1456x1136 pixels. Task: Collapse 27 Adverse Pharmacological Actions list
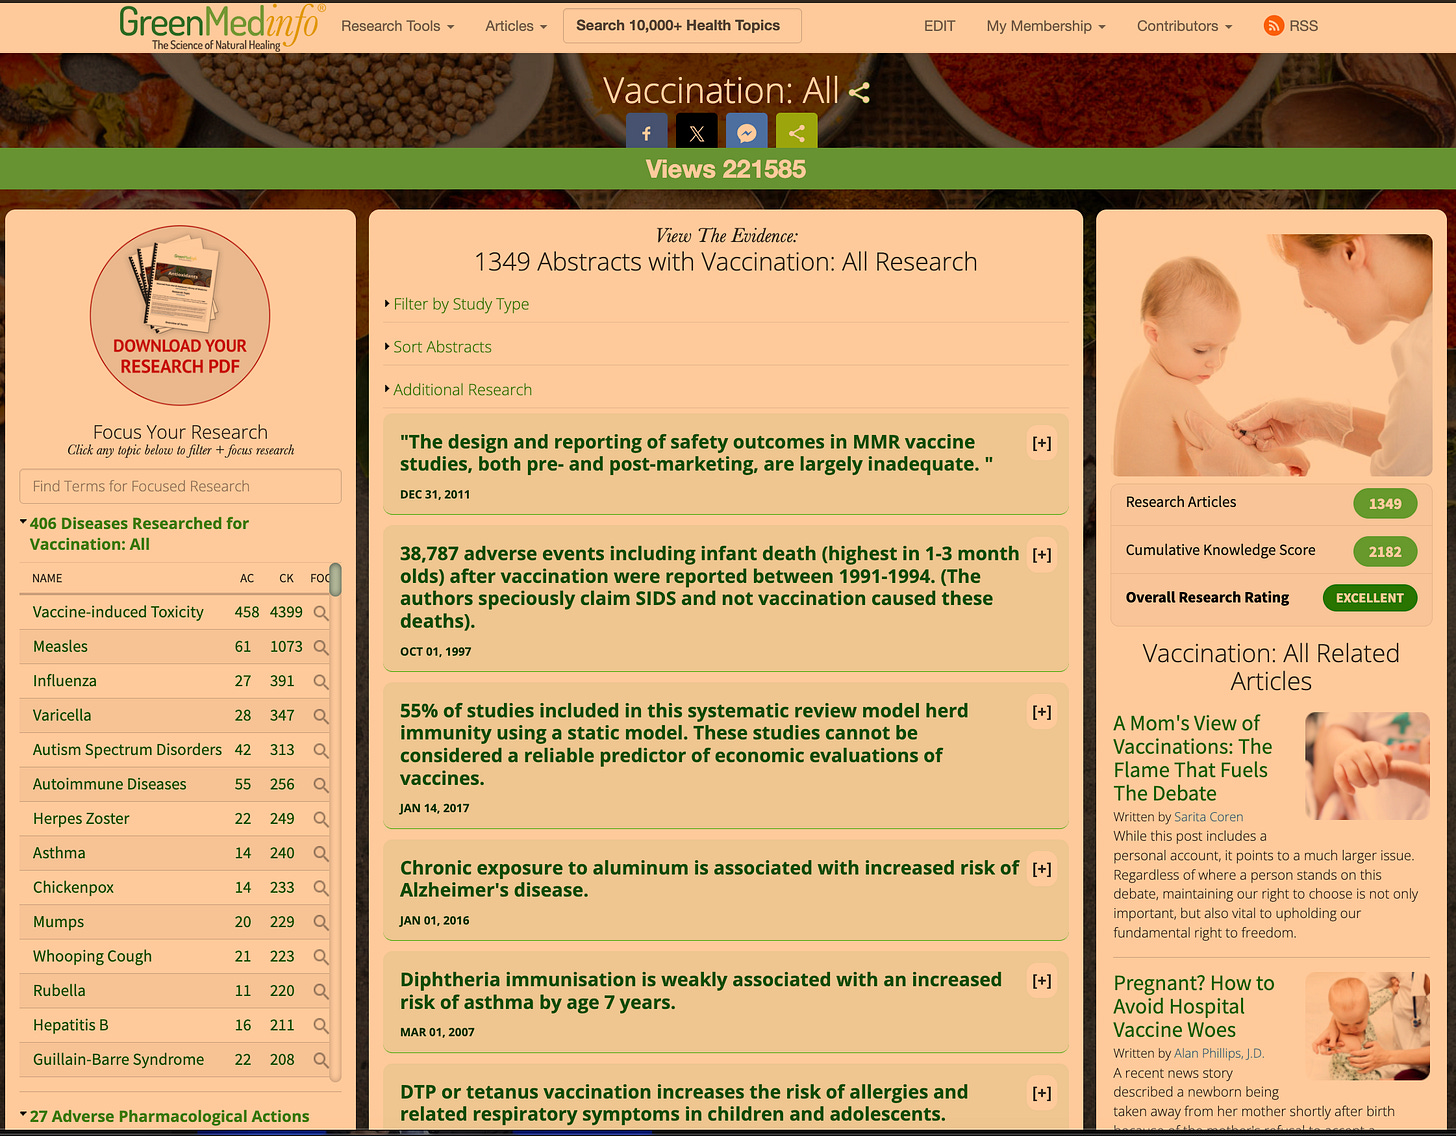168,1116
